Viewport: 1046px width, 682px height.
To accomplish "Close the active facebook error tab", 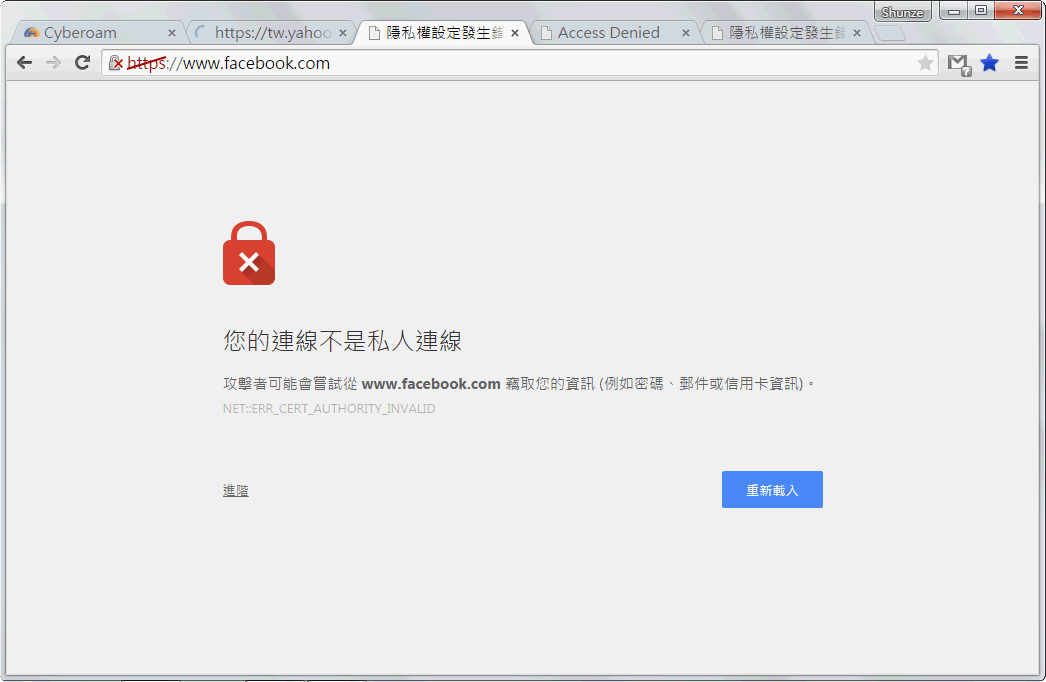I will (x=514, y=33).
